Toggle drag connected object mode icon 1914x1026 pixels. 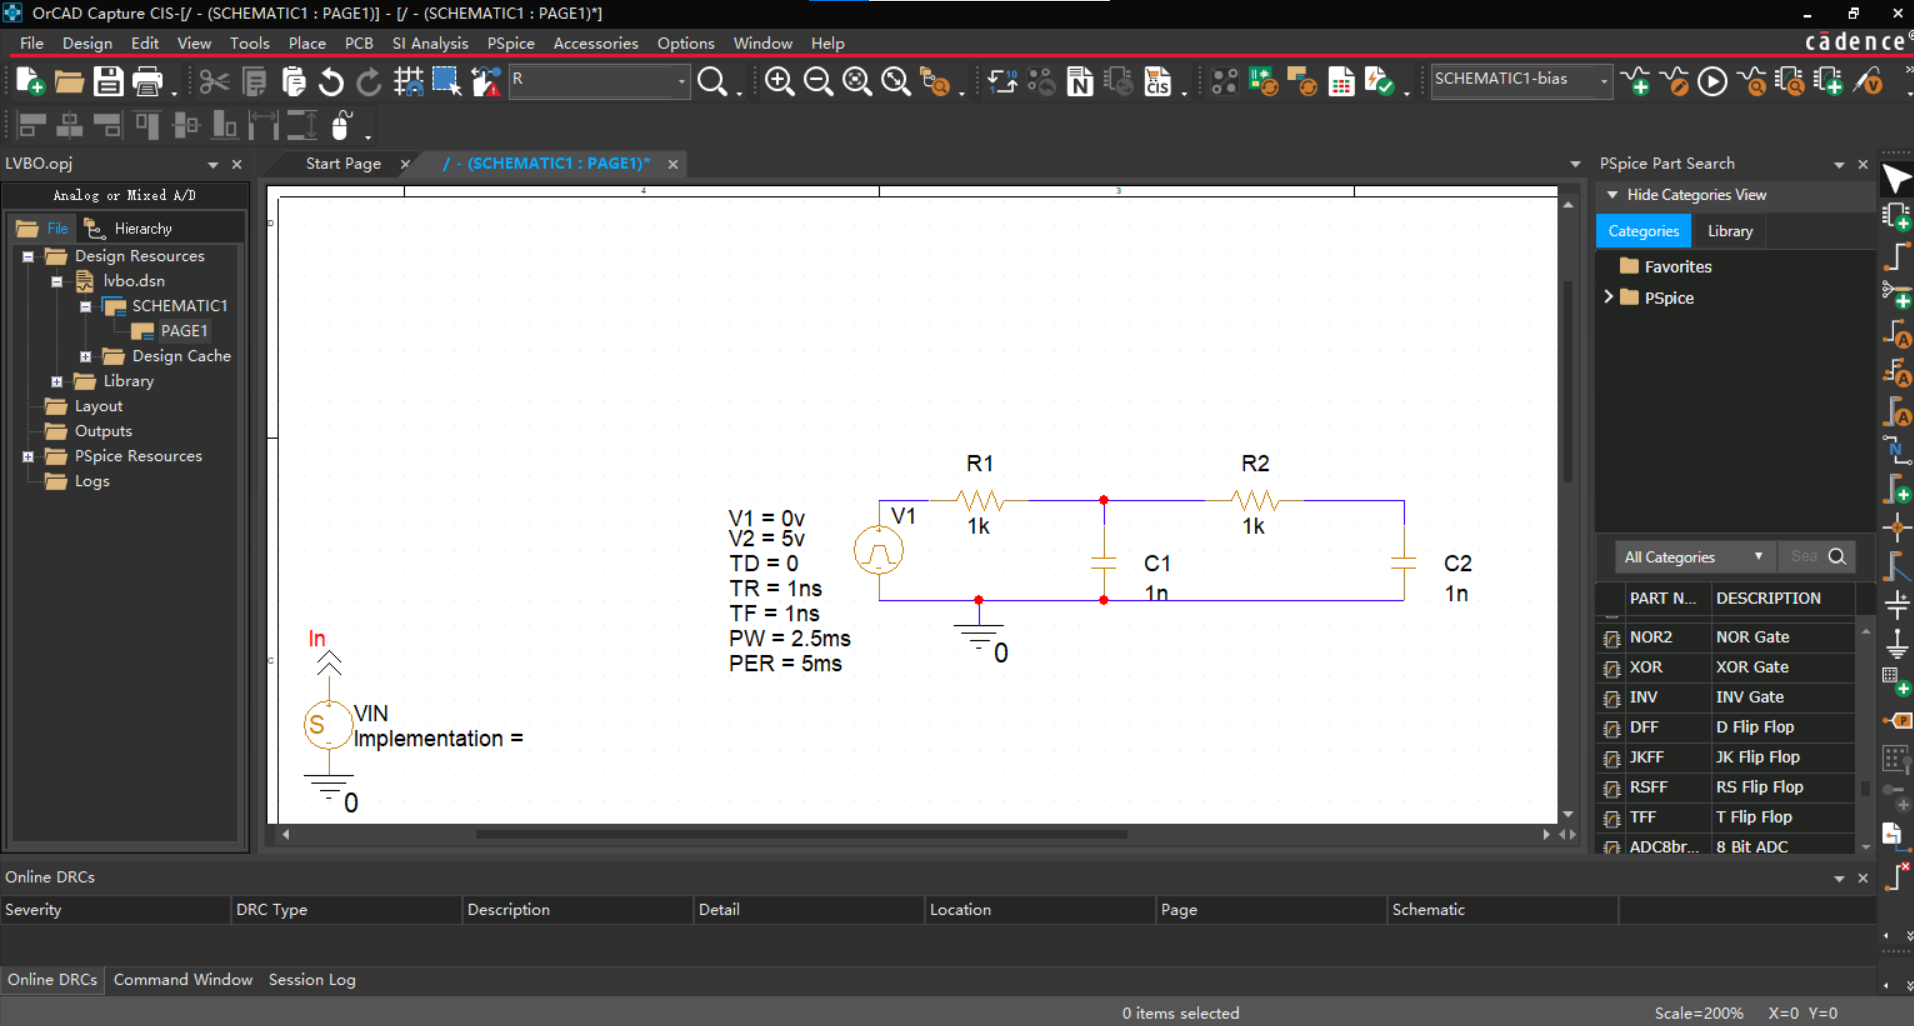[x=485, y=81]
